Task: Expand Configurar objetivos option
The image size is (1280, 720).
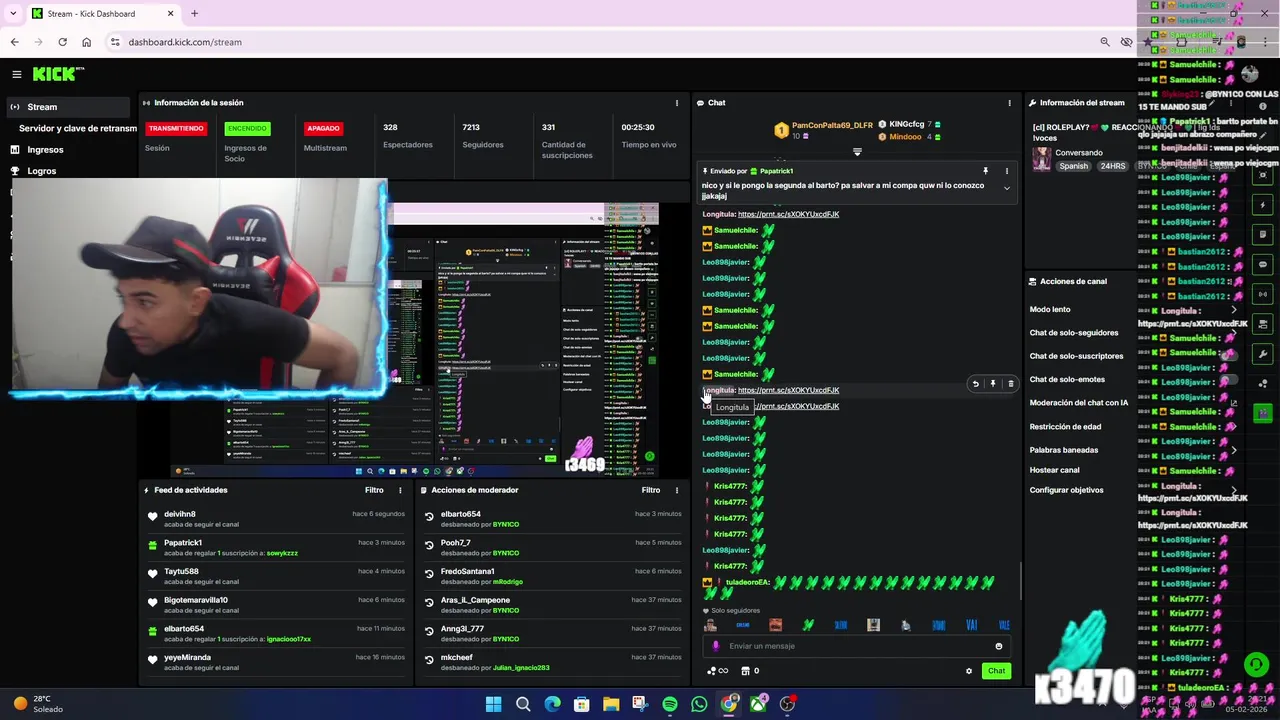Action: click(1233, 490)
